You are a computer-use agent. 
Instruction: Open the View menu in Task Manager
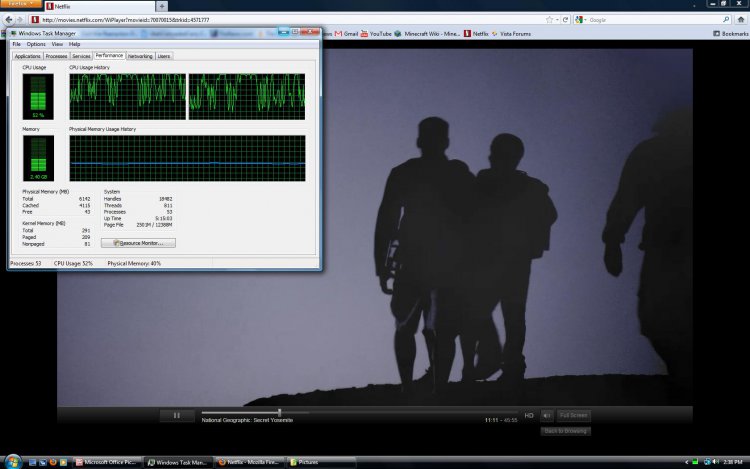coord(57,44)
